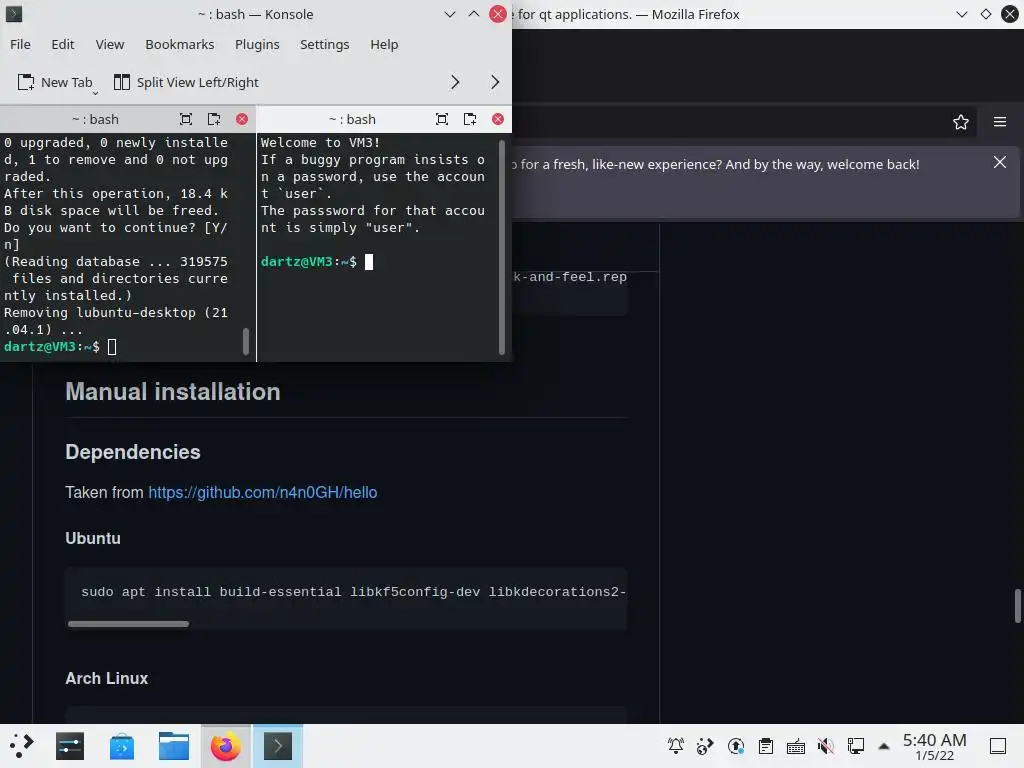Open the keyboard layout tray icon
This screenshot has height=768, width=1024.
point(796,746)
